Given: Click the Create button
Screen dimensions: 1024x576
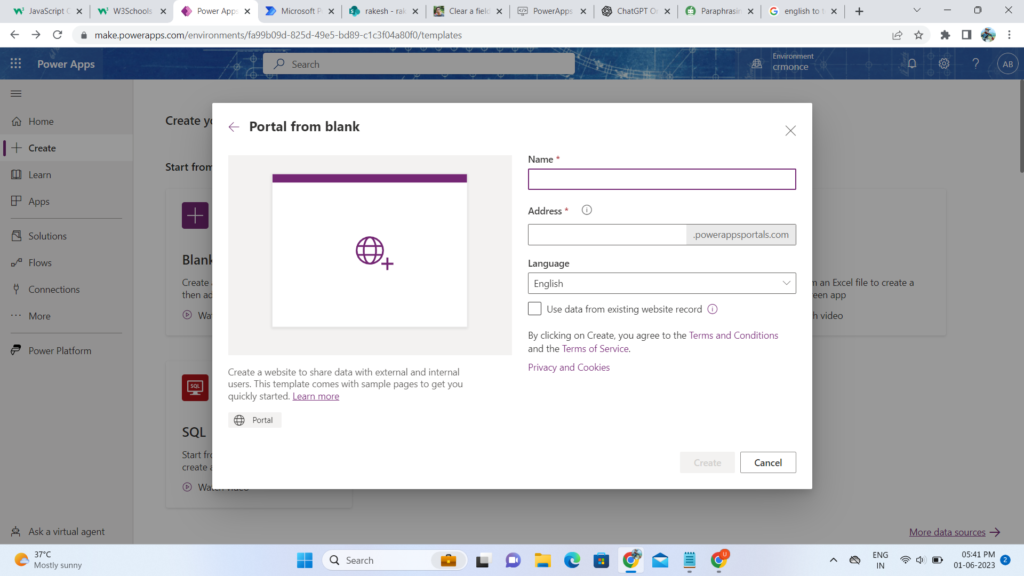Looking at the screenshot, I should (707, 462).
